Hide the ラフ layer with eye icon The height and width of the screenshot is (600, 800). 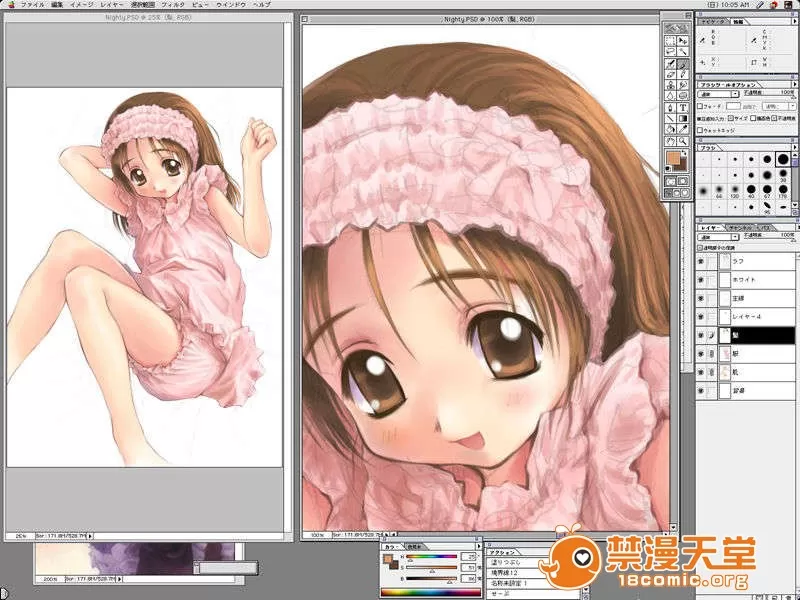coord(703,261)
